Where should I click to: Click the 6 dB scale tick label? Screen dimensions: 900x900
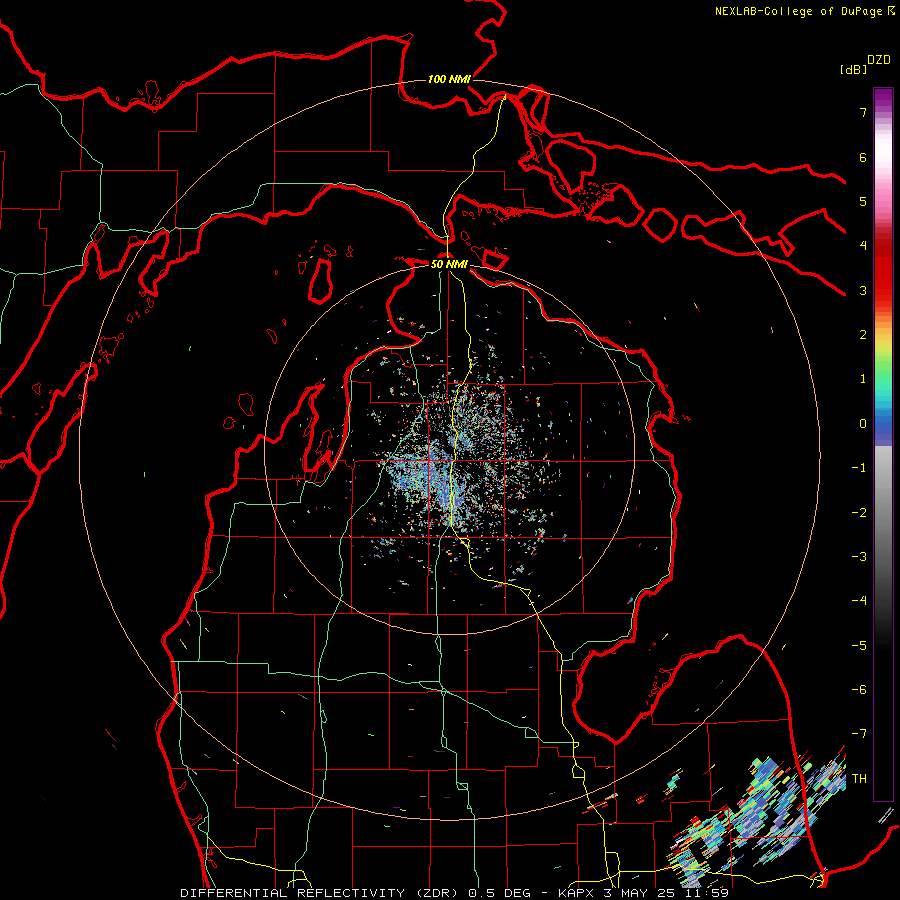pos(863,157)
